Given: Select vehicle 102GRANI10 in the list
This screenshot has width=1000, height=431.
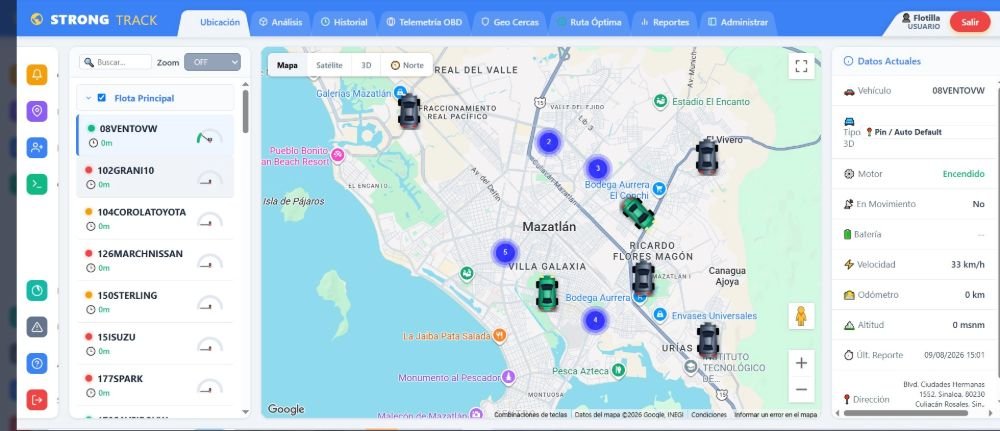Looking at the screenshot, I should click(x=155, y=177).
